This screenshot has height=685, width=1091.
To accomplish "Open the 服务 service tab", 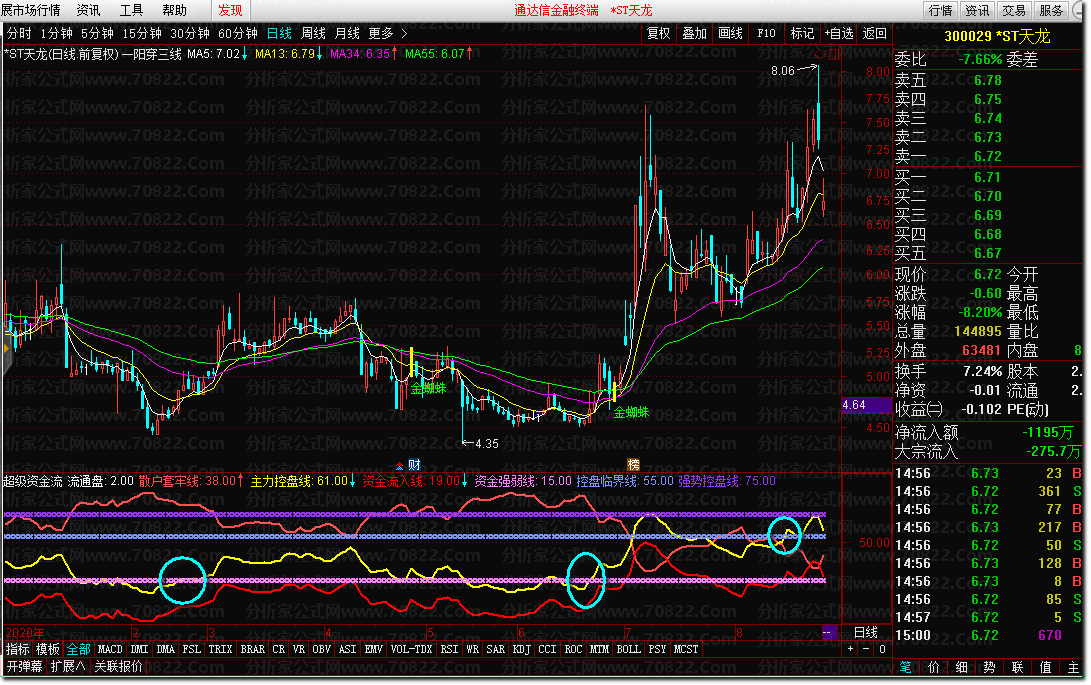I will (x=1051, y=10).
